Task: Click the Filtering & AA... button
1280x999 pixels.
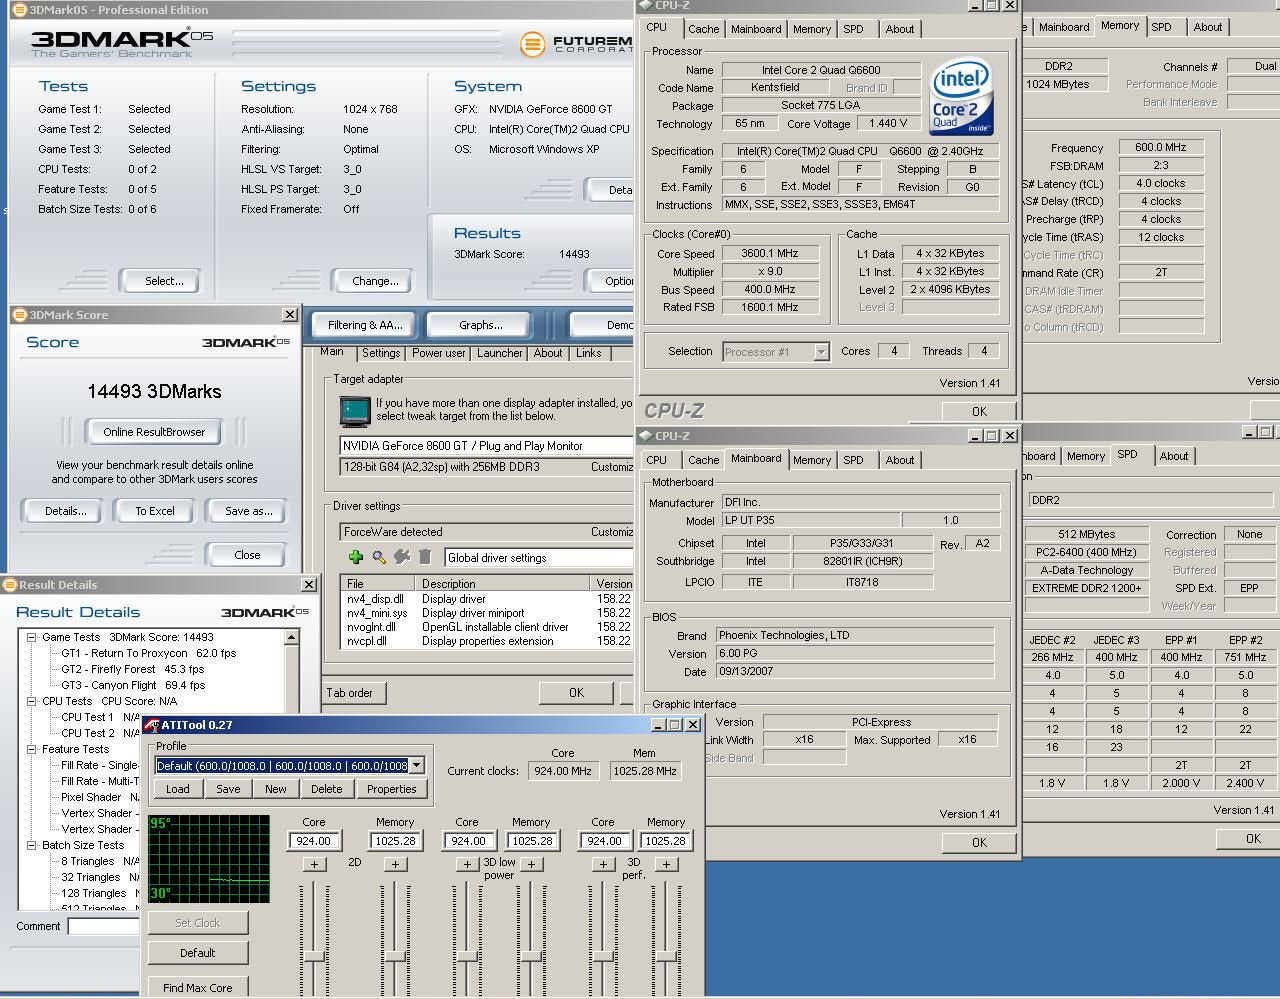Action: [x=365, y=325]
